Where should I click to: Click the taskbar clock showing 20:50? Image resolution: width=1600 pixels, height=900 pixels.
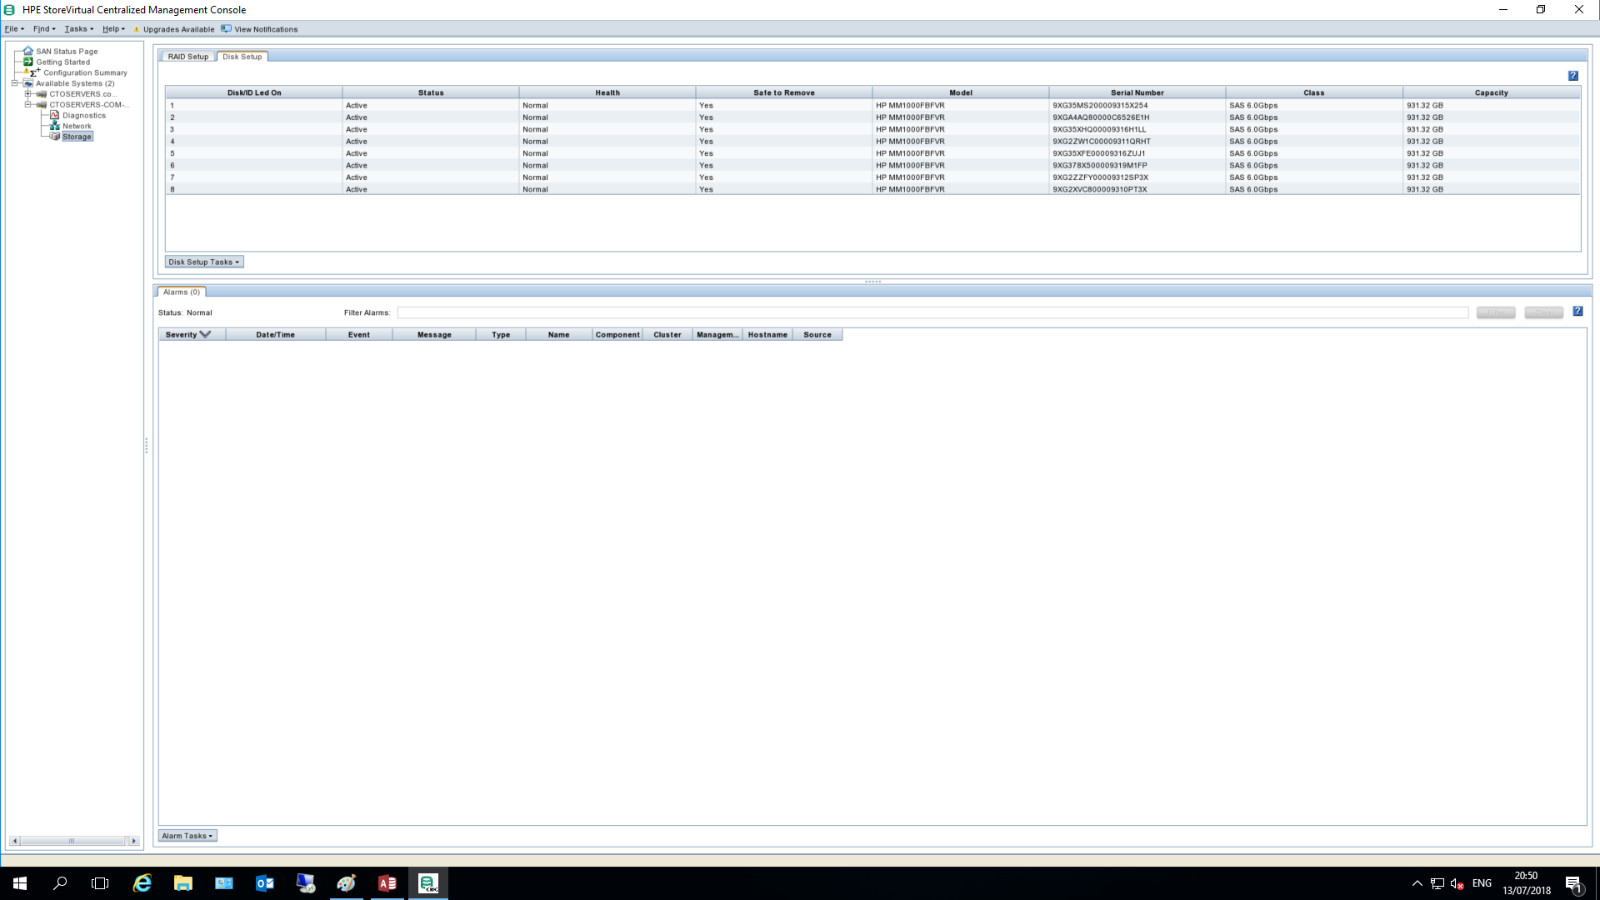pyautogui.click(x=1526, y=883)
